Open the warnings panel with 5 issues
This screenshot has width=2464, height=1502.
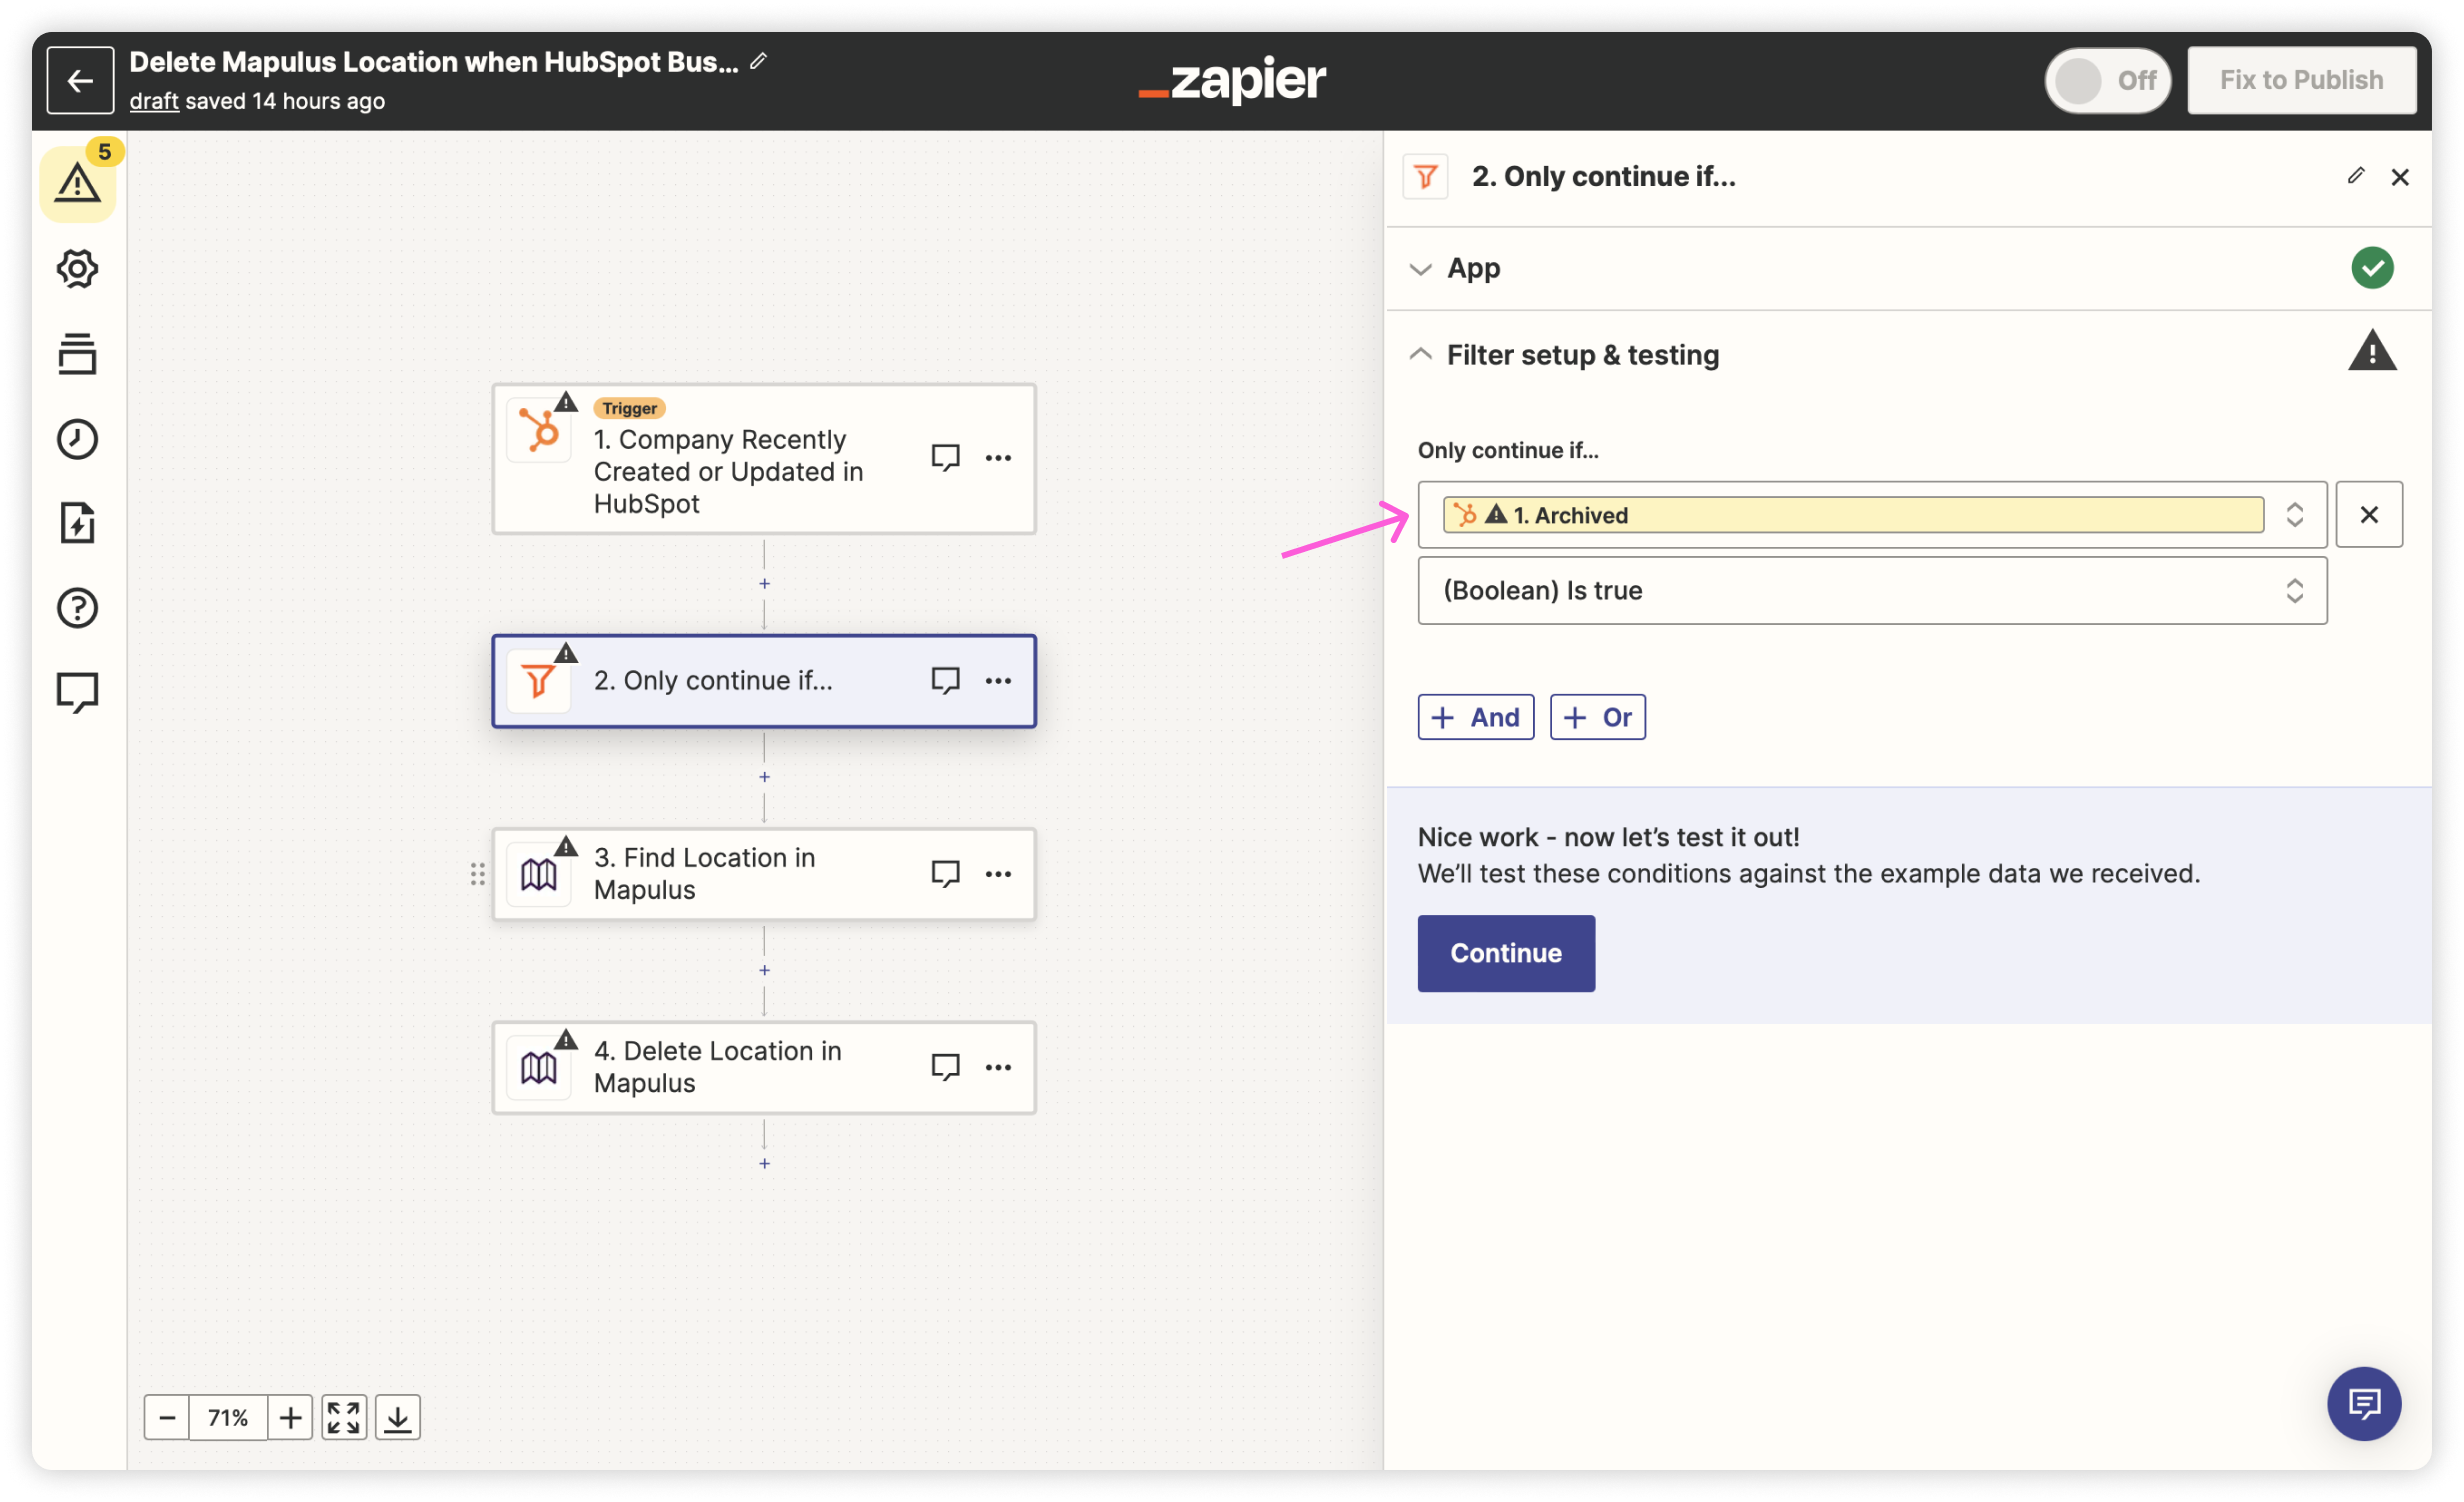78,183
